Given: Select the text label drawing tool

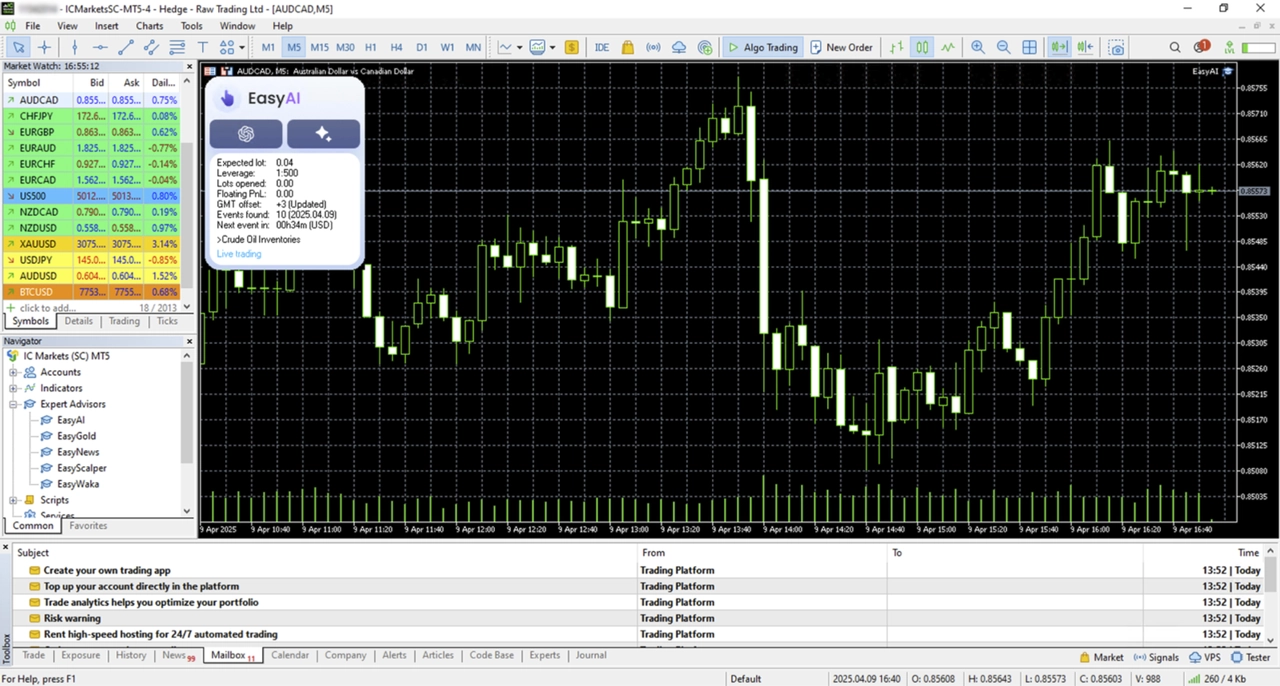Looking at the screenshot, I should tap(203, 47).
